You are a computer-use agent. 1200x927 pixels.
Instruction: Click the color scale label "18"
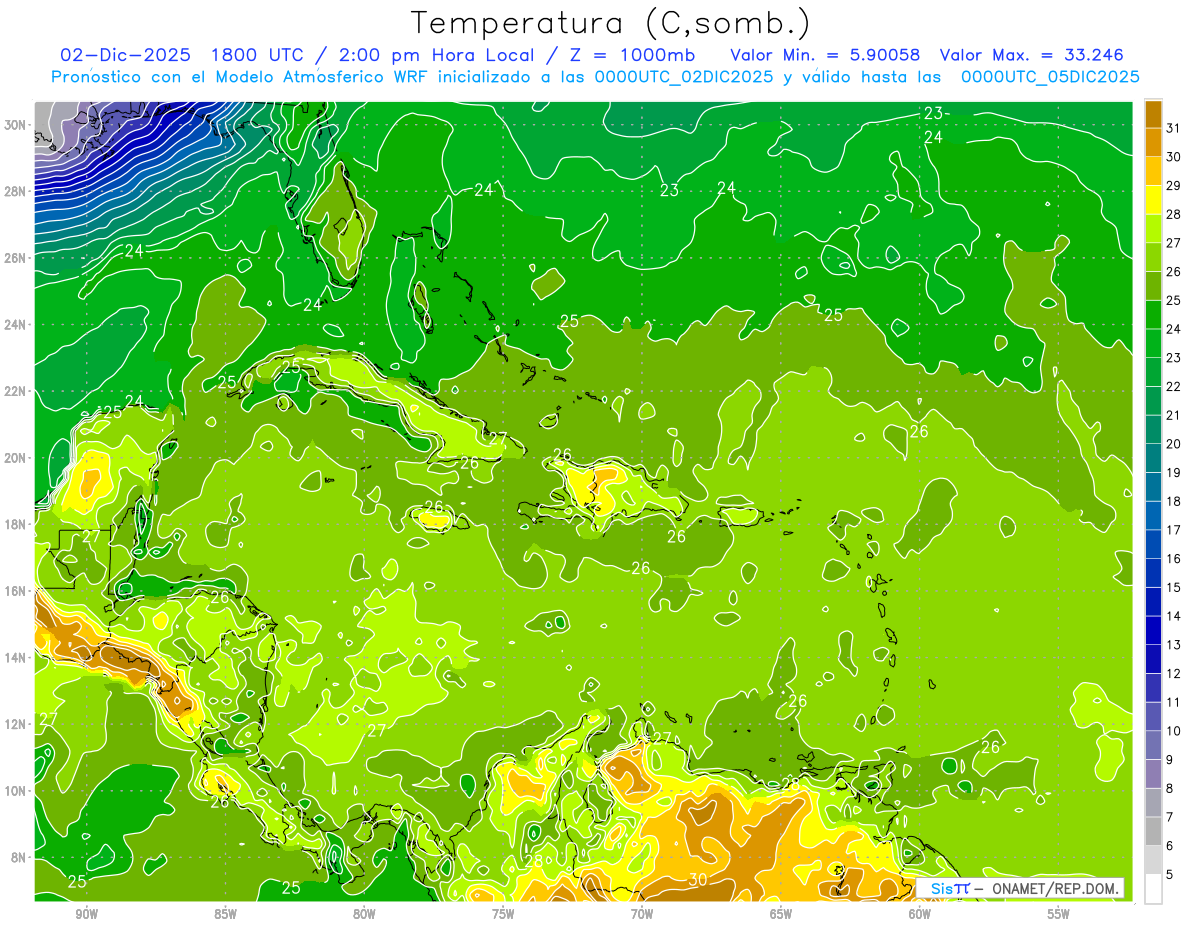tap(1173, 501)
